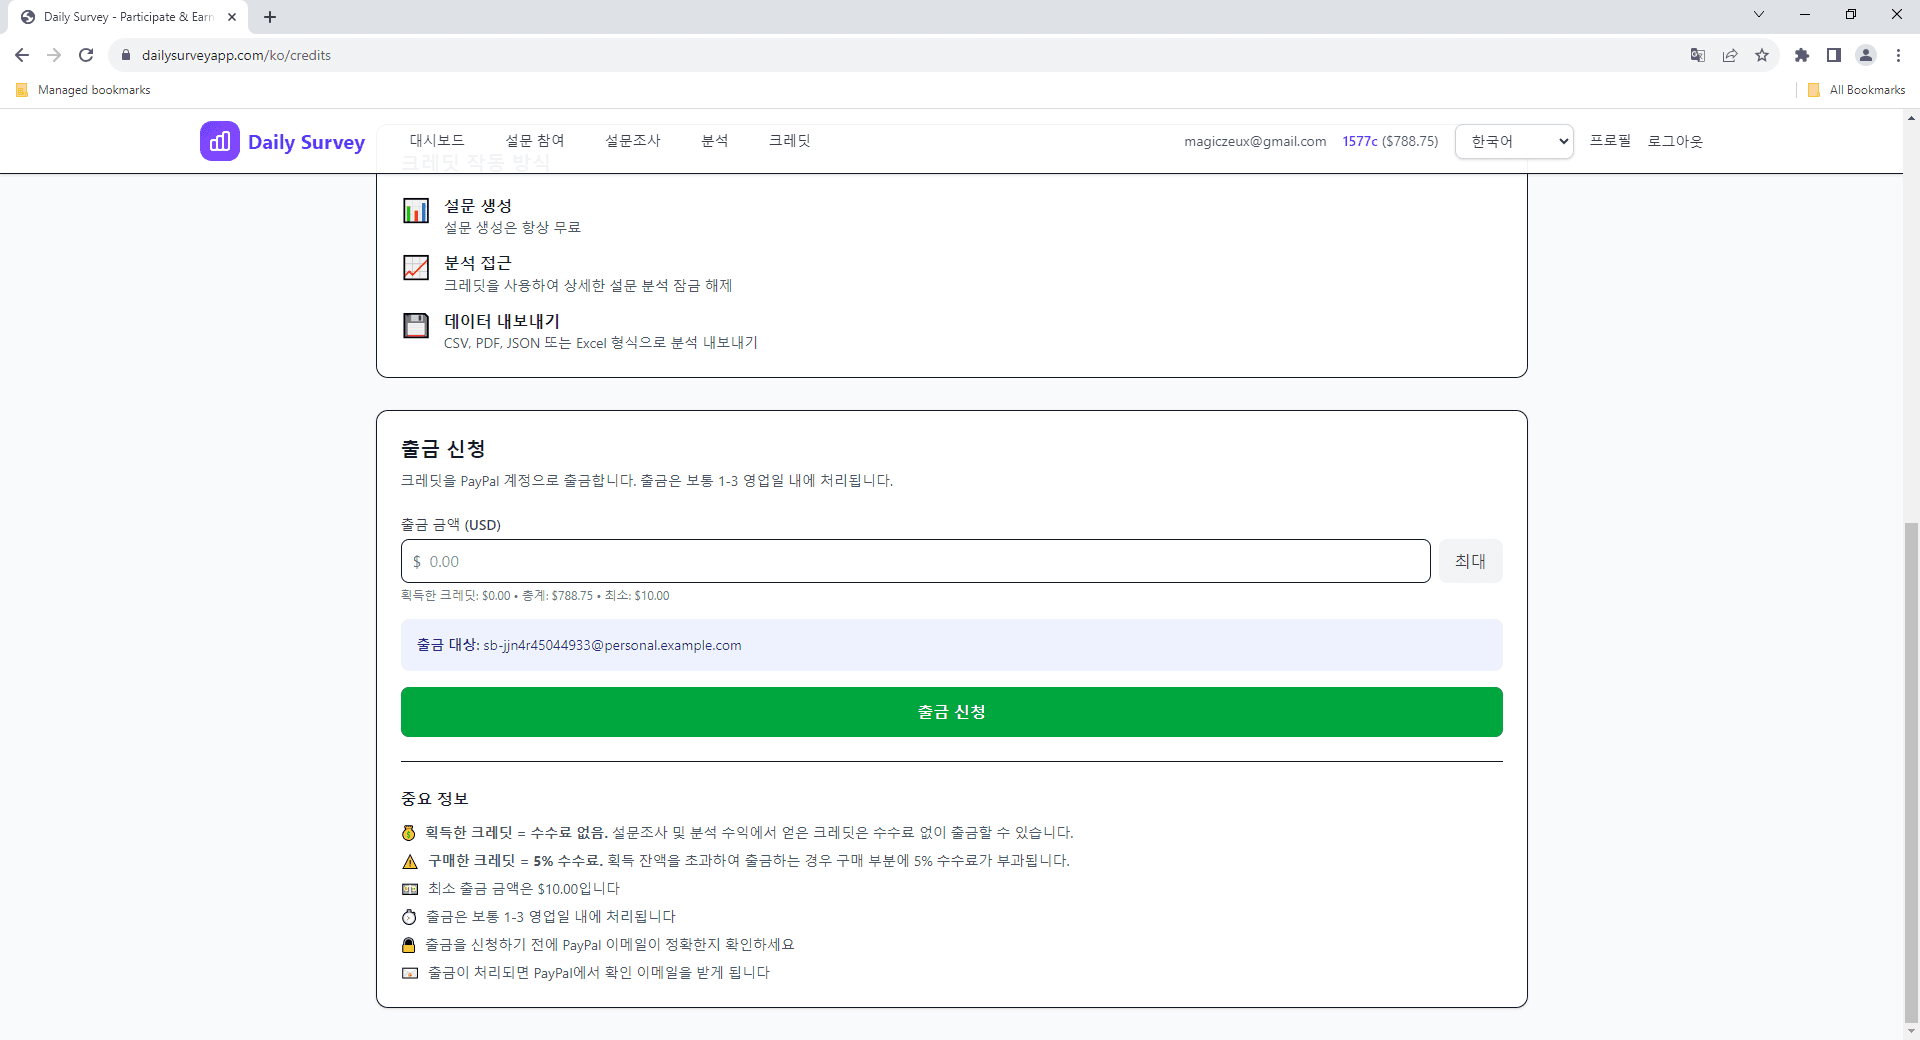Expand the tab search chevron
This screenshot has height=1040, width=1920.
tap(1758, 15)
